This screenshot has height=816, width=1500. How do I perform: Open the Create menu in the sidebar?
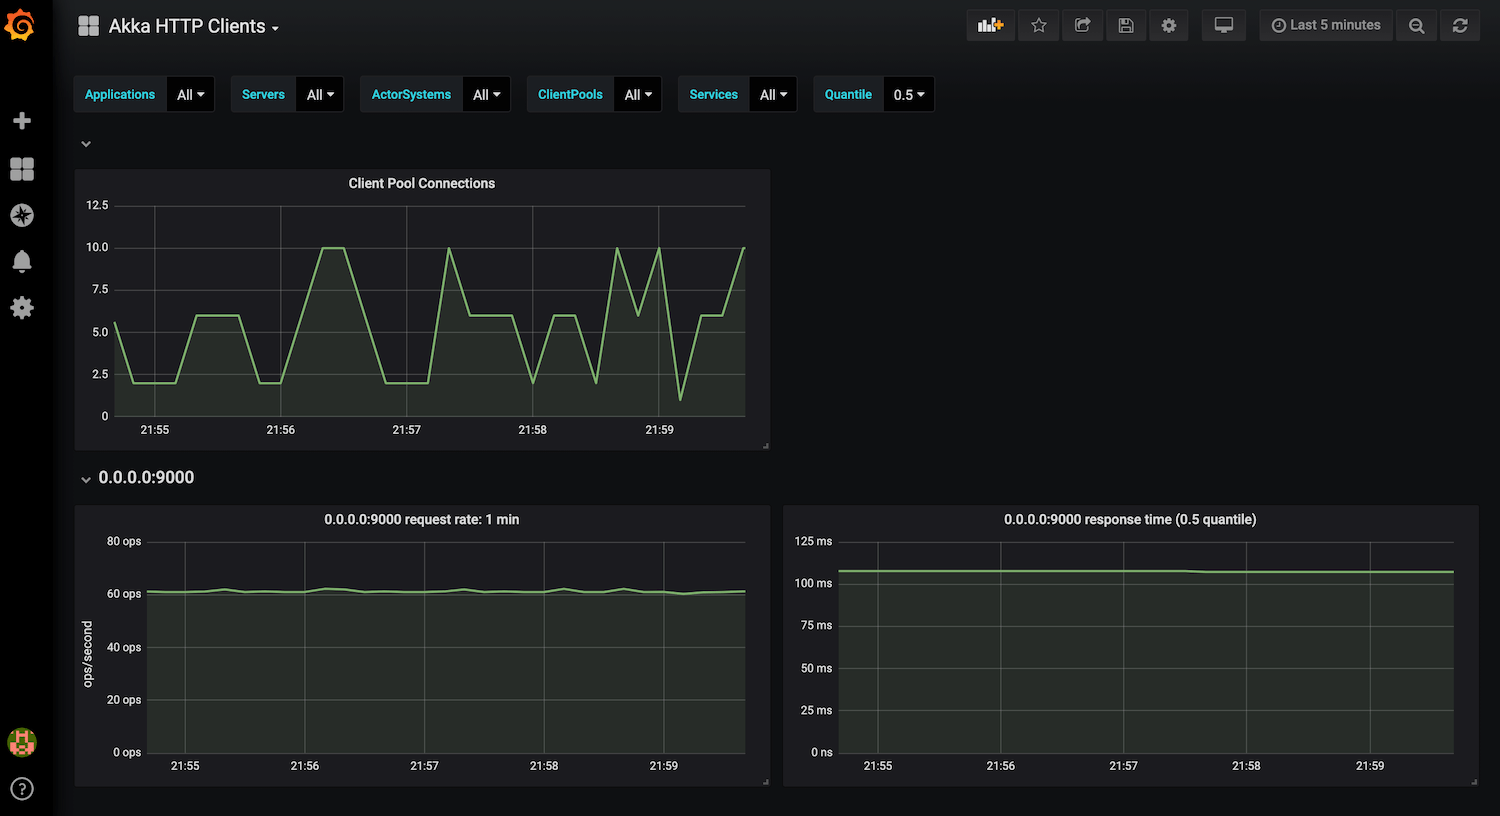point(22,120)
